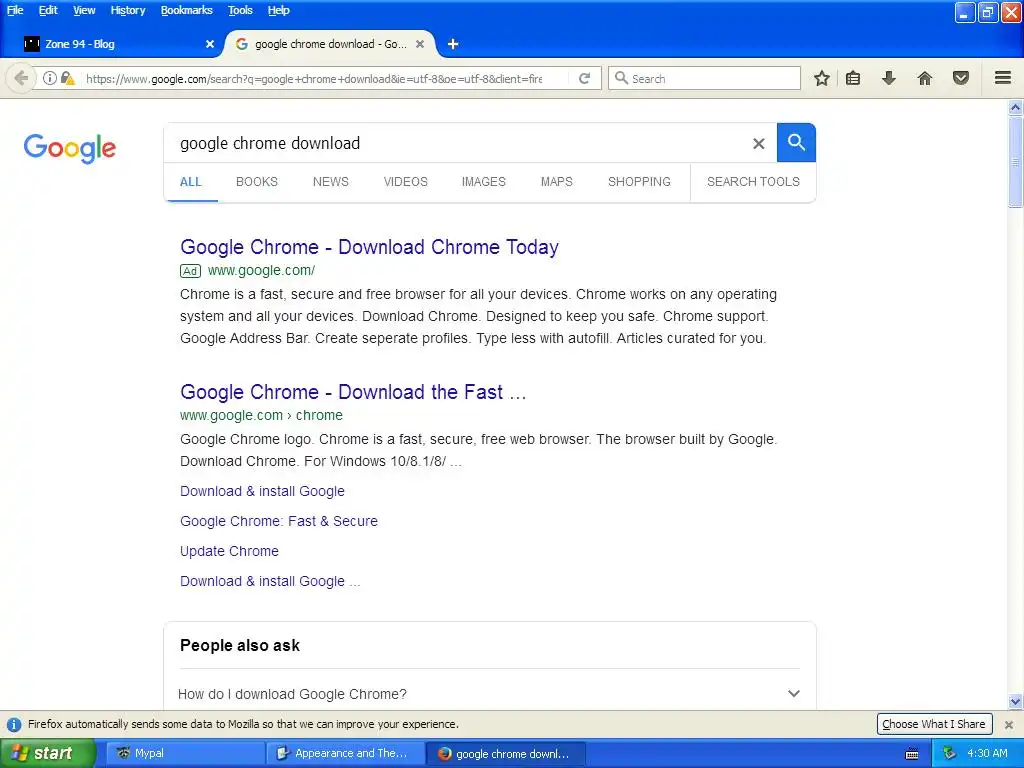Open the Help menu

point(278,10)
